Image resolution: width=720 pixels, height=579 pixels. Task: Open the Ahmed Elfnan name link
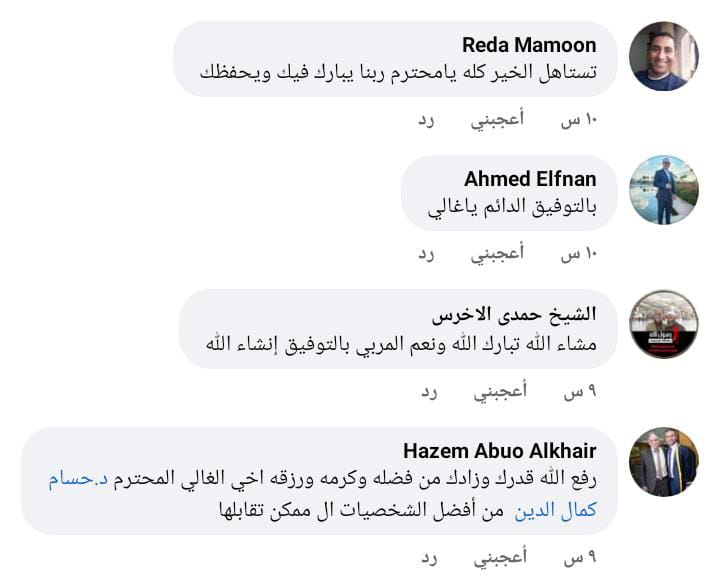pyautogui.click(x=530, y=179)
